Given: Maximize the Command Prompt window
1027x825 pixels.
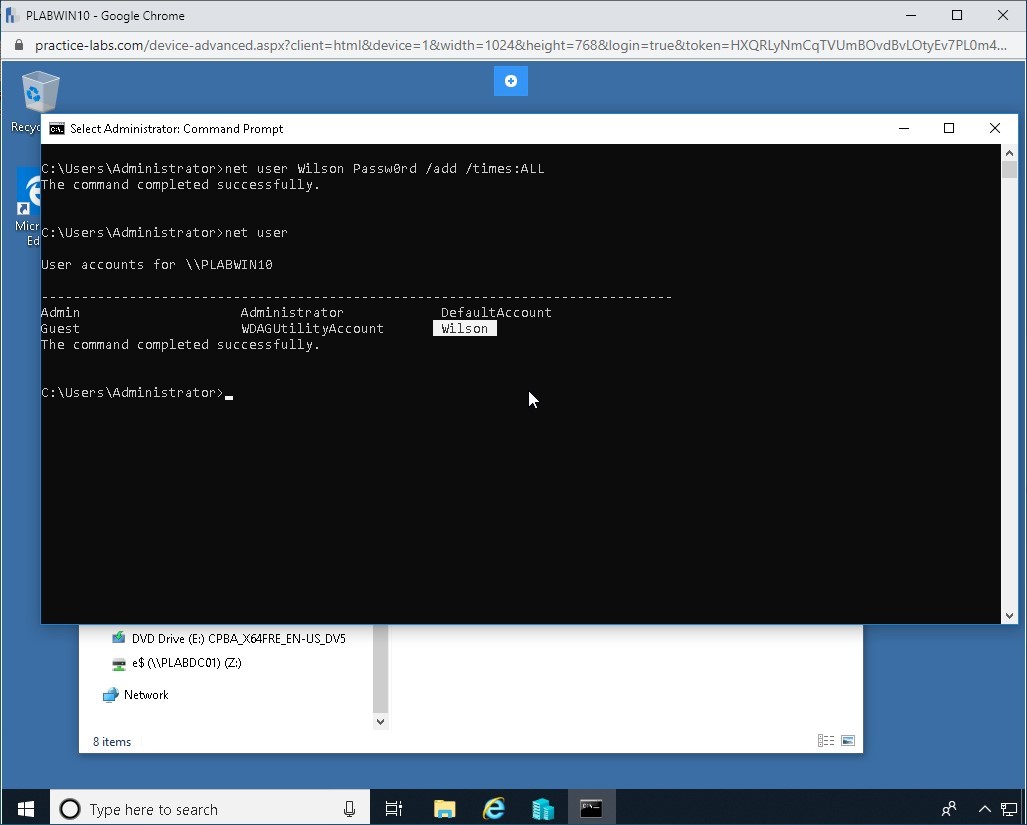Looking at the screenshot, I should pyautogui.click(x=948, y=128).
